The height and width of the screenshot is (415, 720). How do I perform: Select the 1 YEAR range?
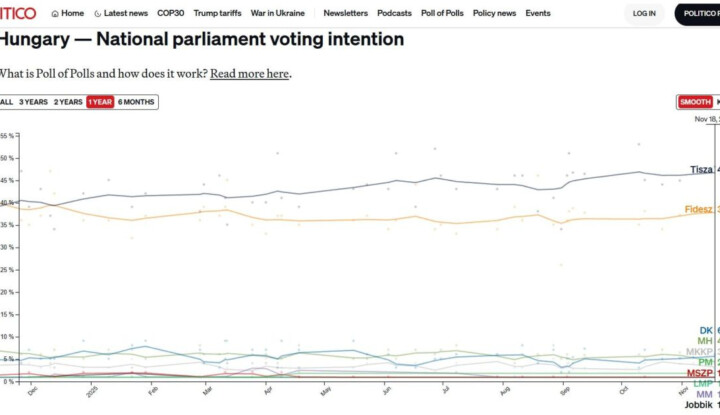100,102
